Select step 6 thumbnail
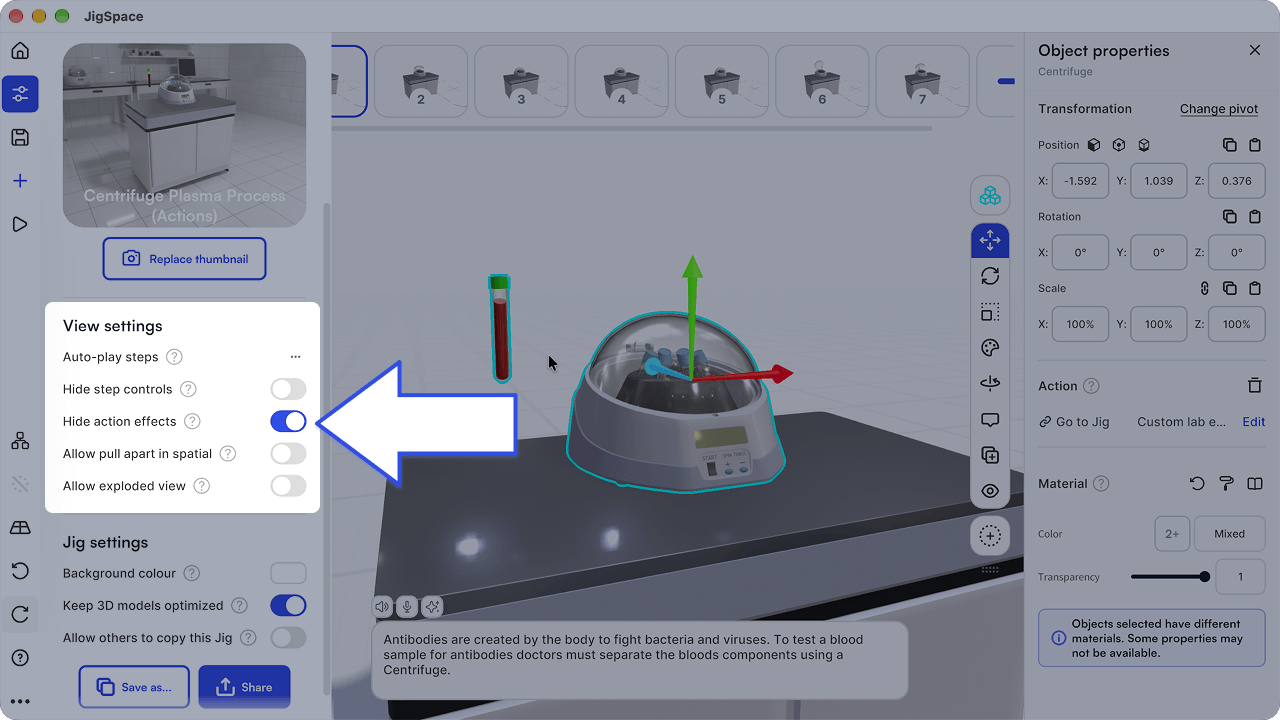This screenshot has width=1280, height=720. point(822,81)
